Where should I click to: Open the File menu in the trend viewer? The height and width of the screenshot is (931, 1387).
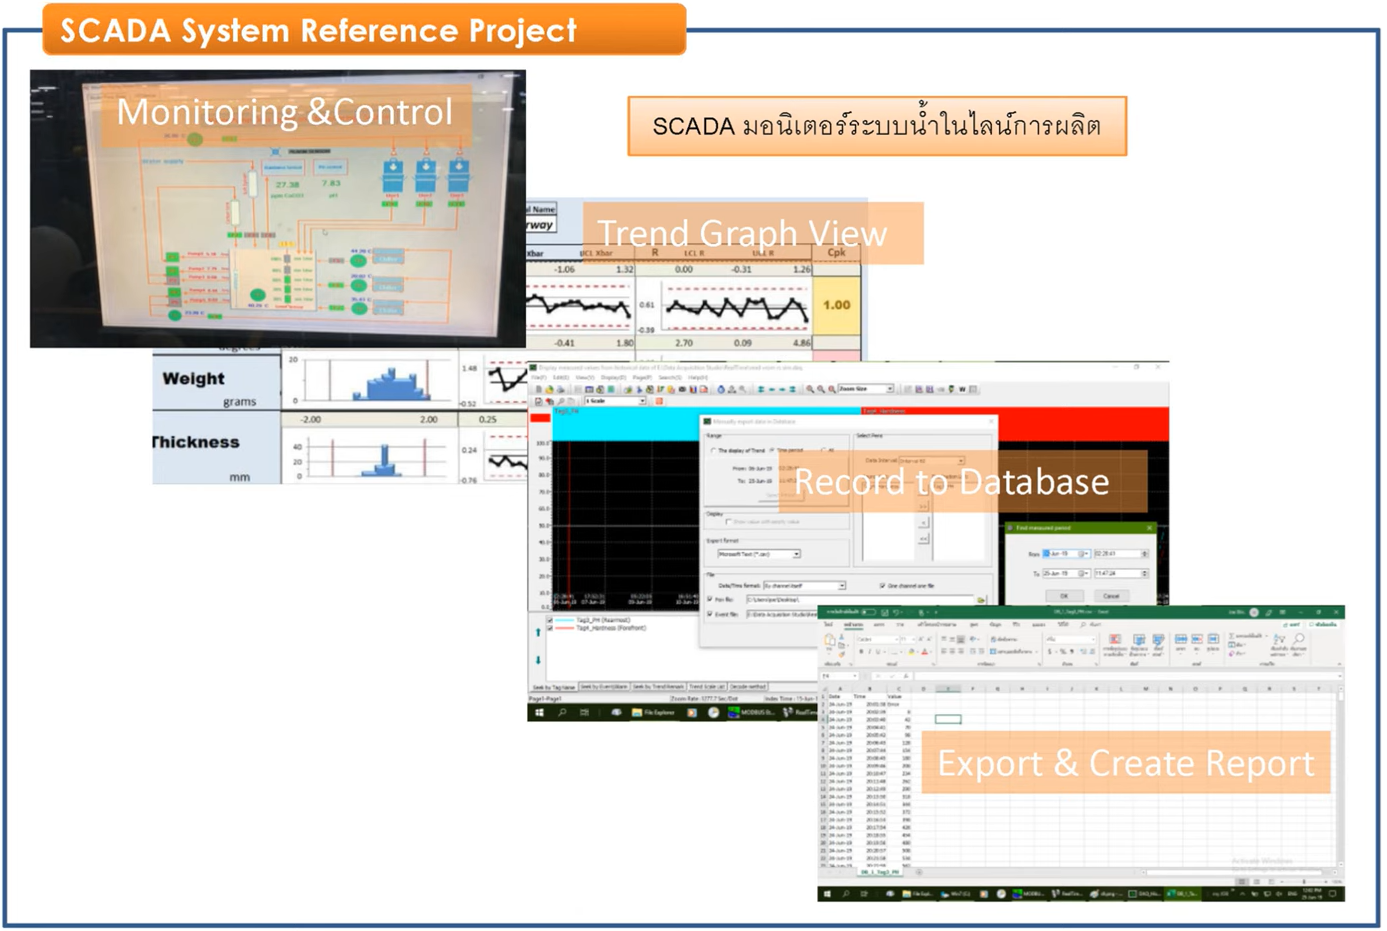point(540,378)
